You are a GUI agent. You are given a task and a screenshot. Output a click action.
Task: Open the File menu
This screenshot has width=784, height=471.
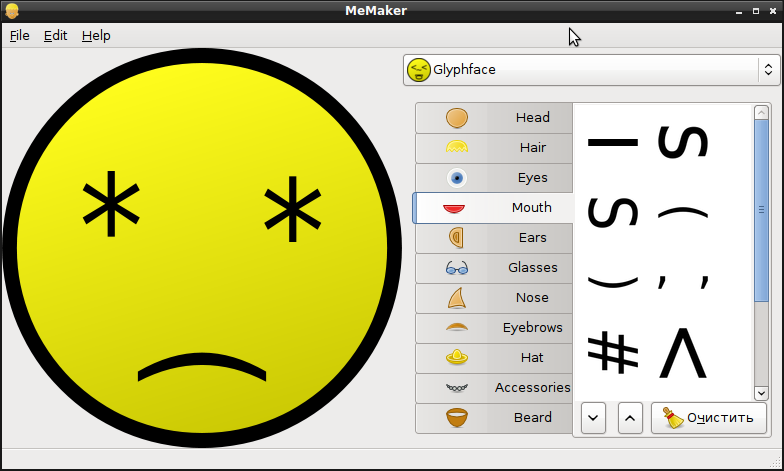pos(20,36)
